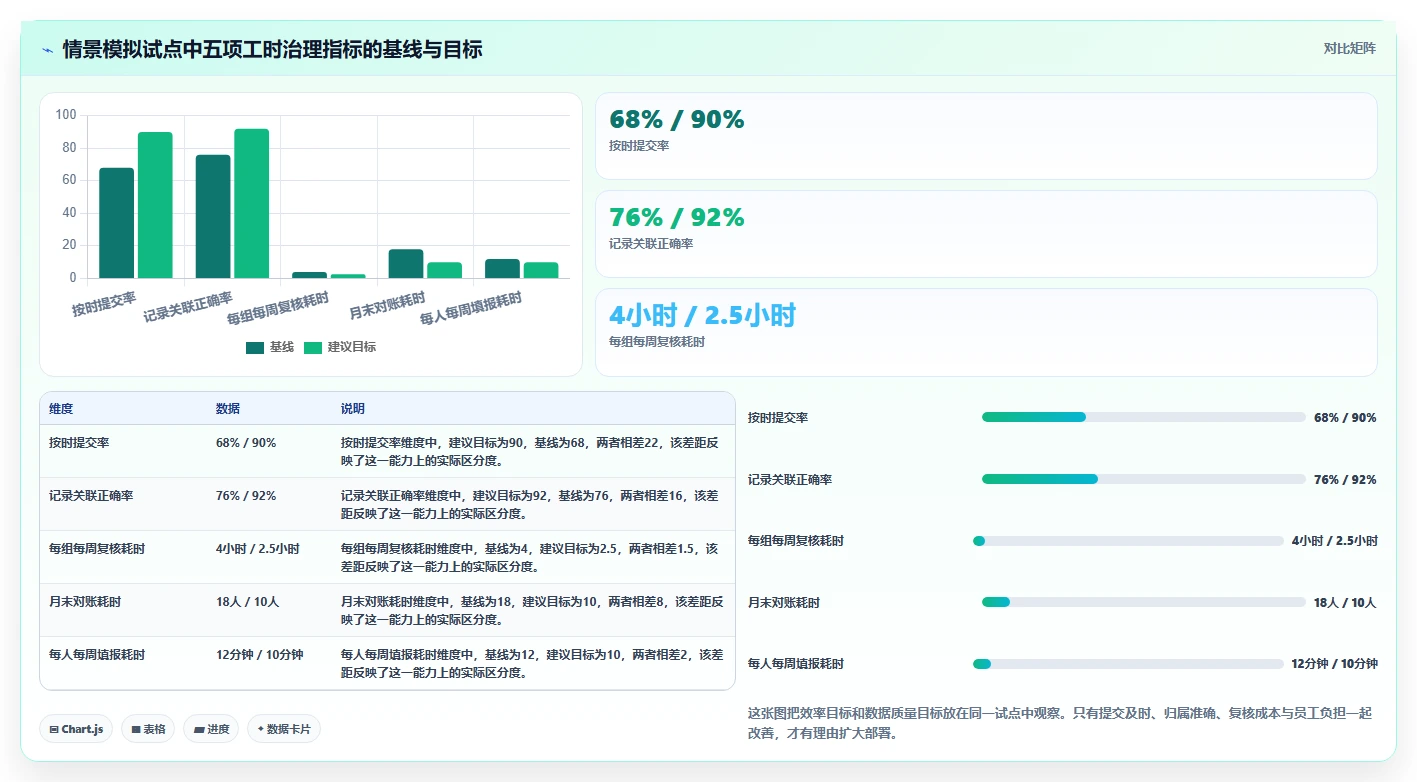Open the 68% / 90% data card
This screenshot has height=782, width=1417.
click(x=986, y=136)
